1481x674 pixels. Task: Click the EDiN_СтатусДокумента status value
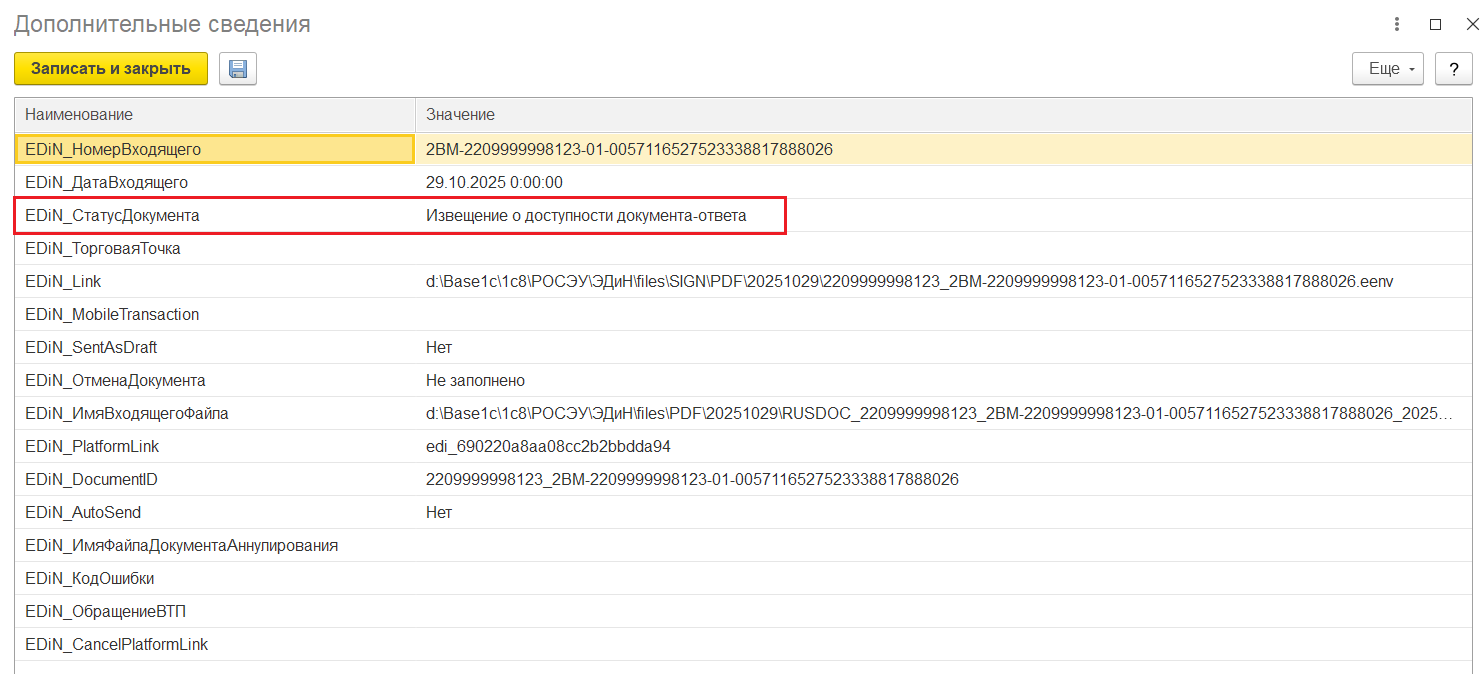pos(585,216)
